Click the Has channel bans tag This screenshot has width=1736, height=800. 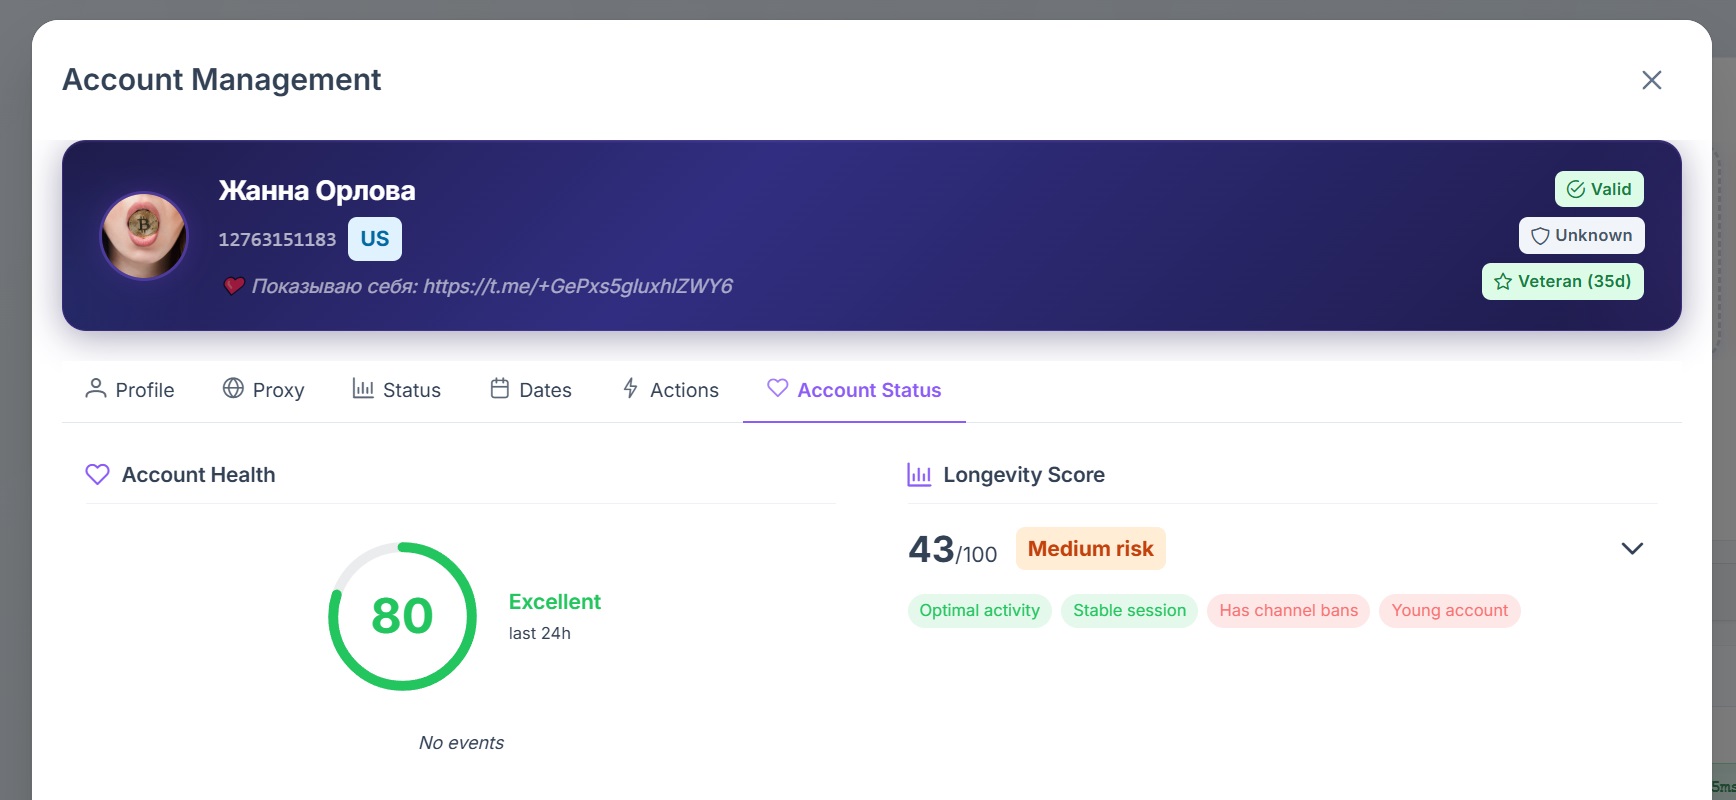pos(1289,611)
